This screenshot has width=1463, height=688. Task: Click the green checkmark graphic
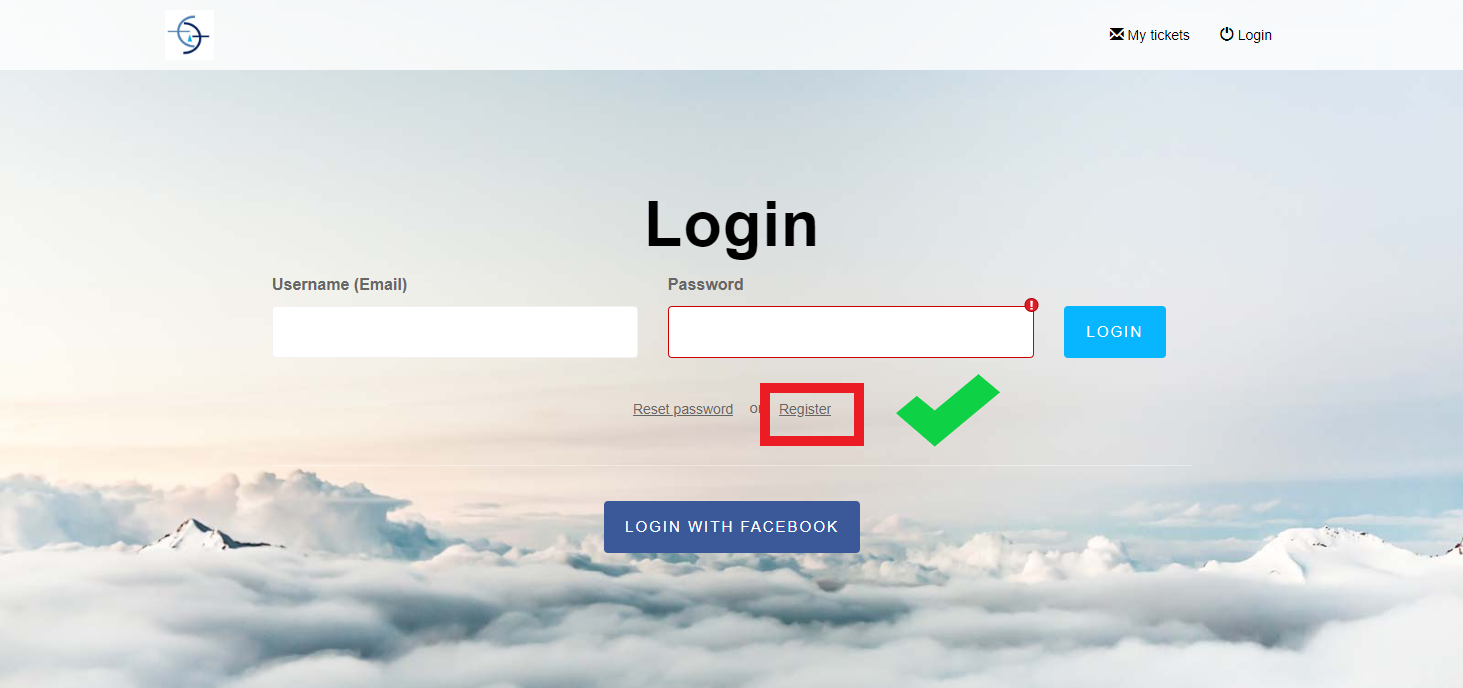tap(947, 410)
